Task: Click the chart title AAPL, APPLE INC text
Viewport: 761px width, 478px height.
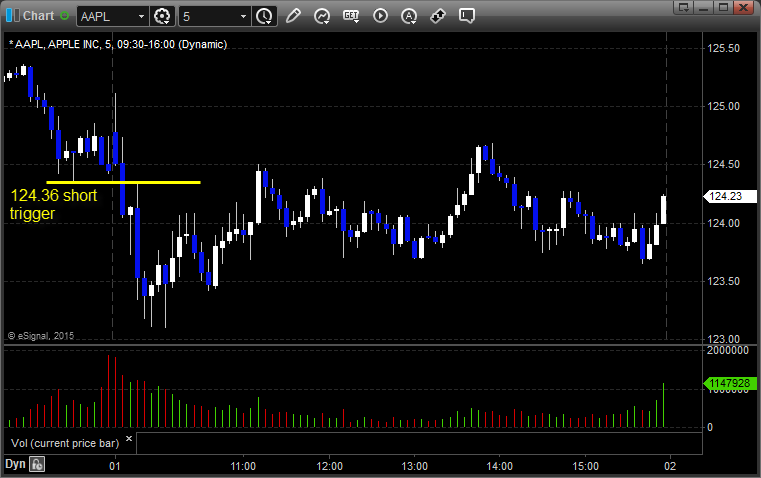Action: 118,44
